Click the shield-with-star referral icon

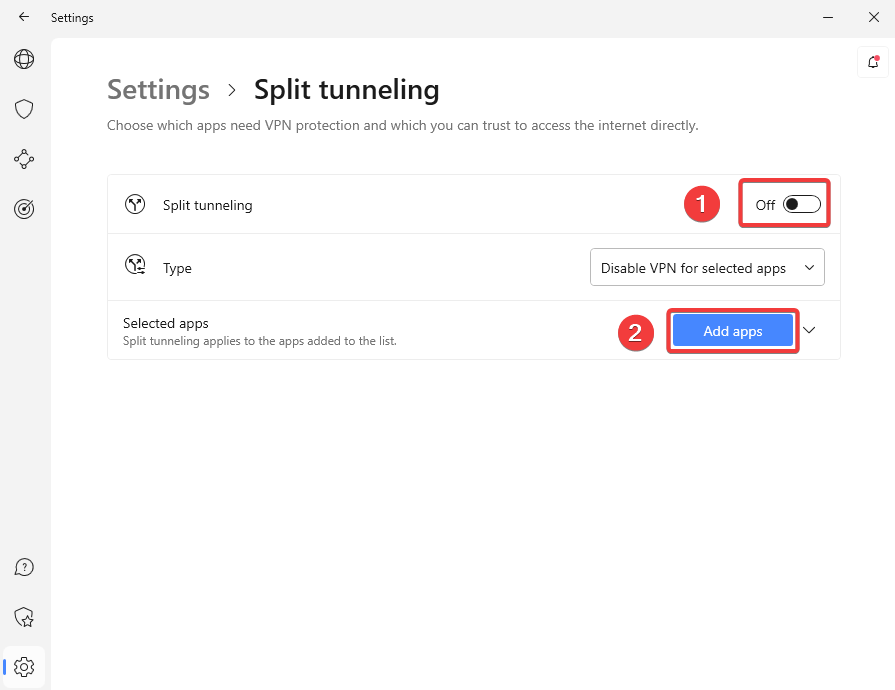click(23, 617)
